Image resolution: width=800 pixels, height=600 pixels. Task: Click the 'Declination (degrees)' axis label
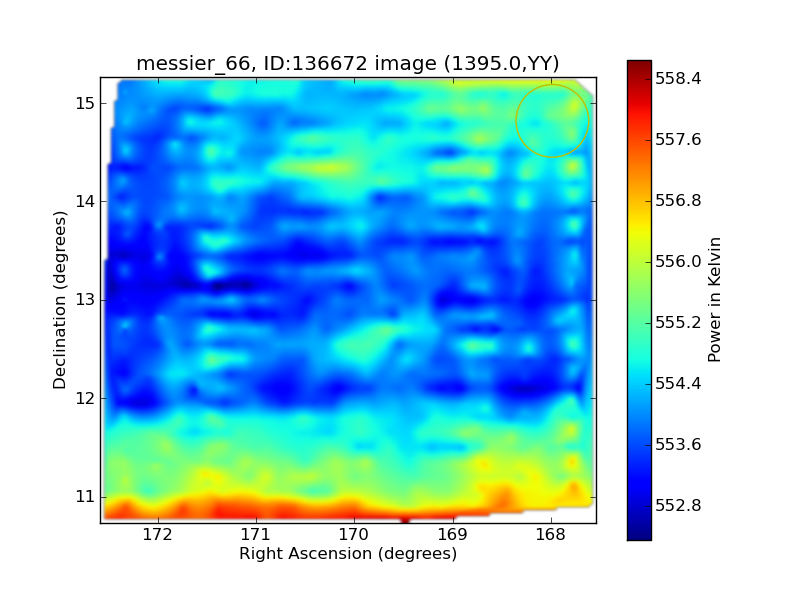60,300
